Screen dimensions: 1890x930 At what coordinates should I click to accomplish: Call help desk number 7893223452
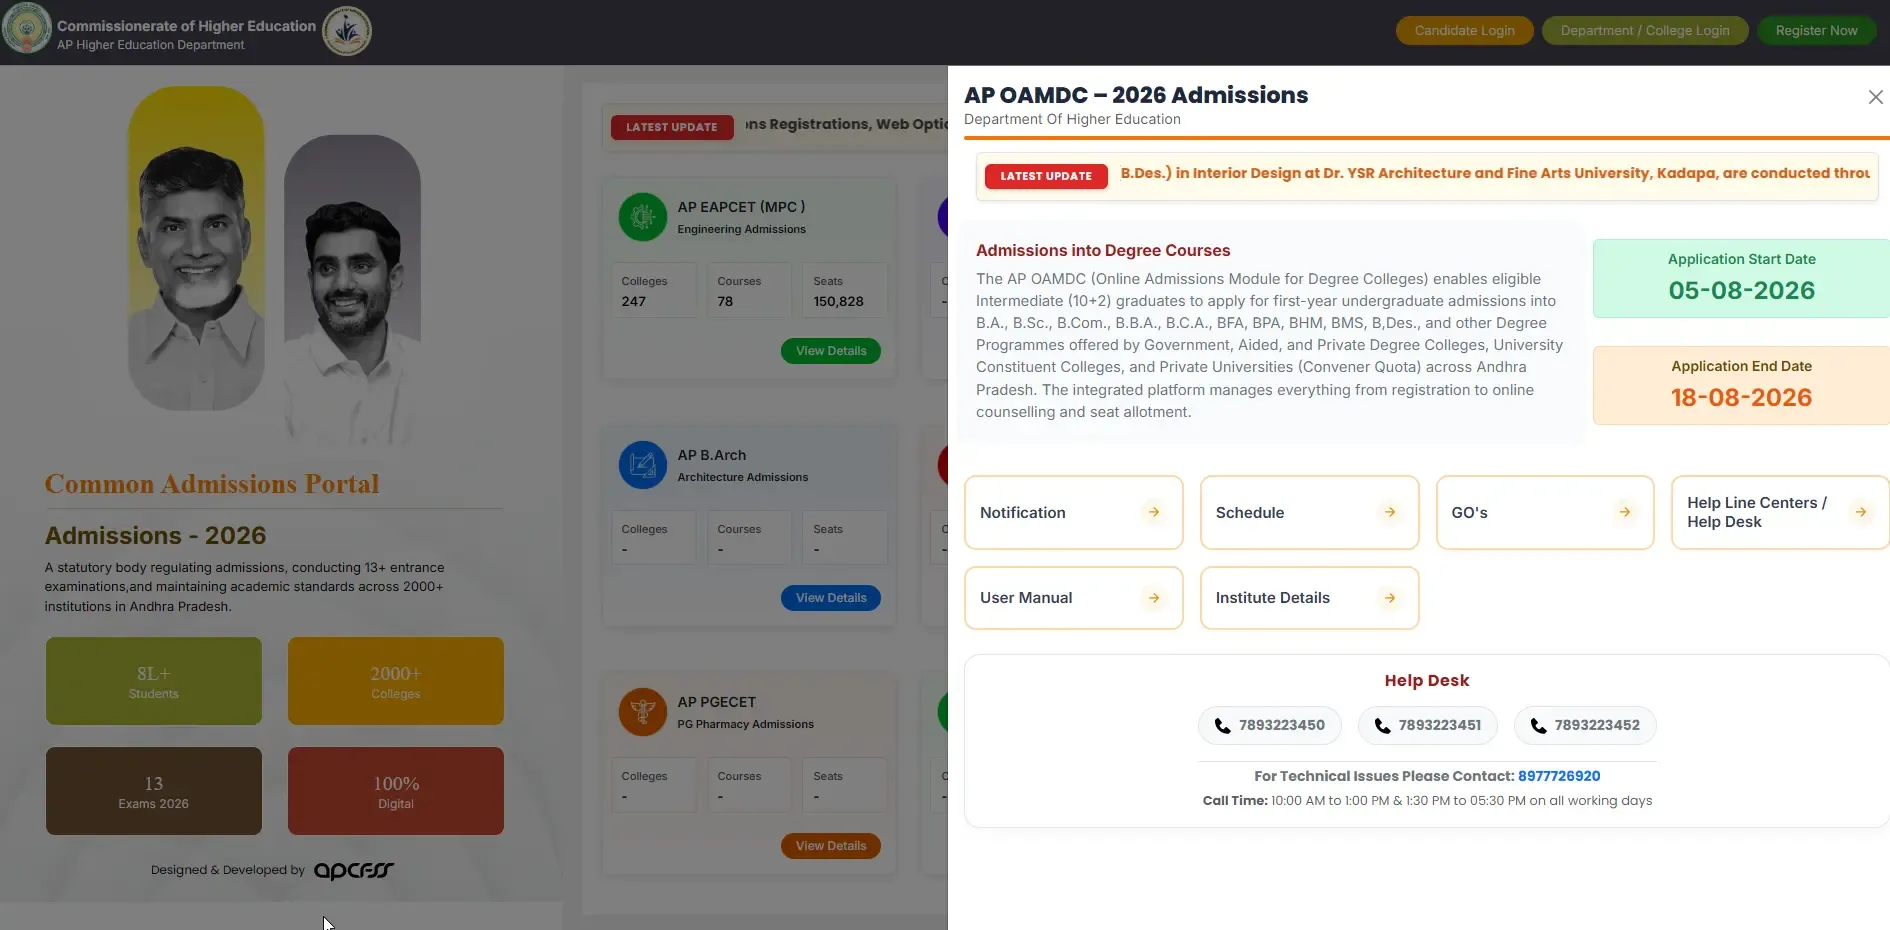pos(1585,726)
